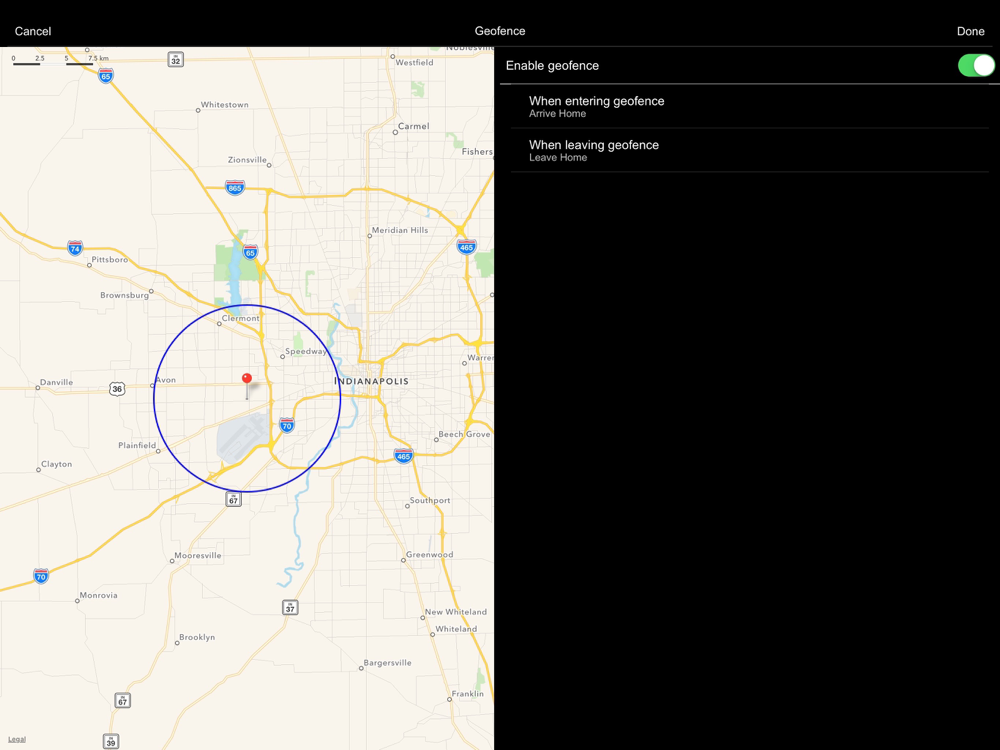Click the Bargersville town label

pos(388,663)
